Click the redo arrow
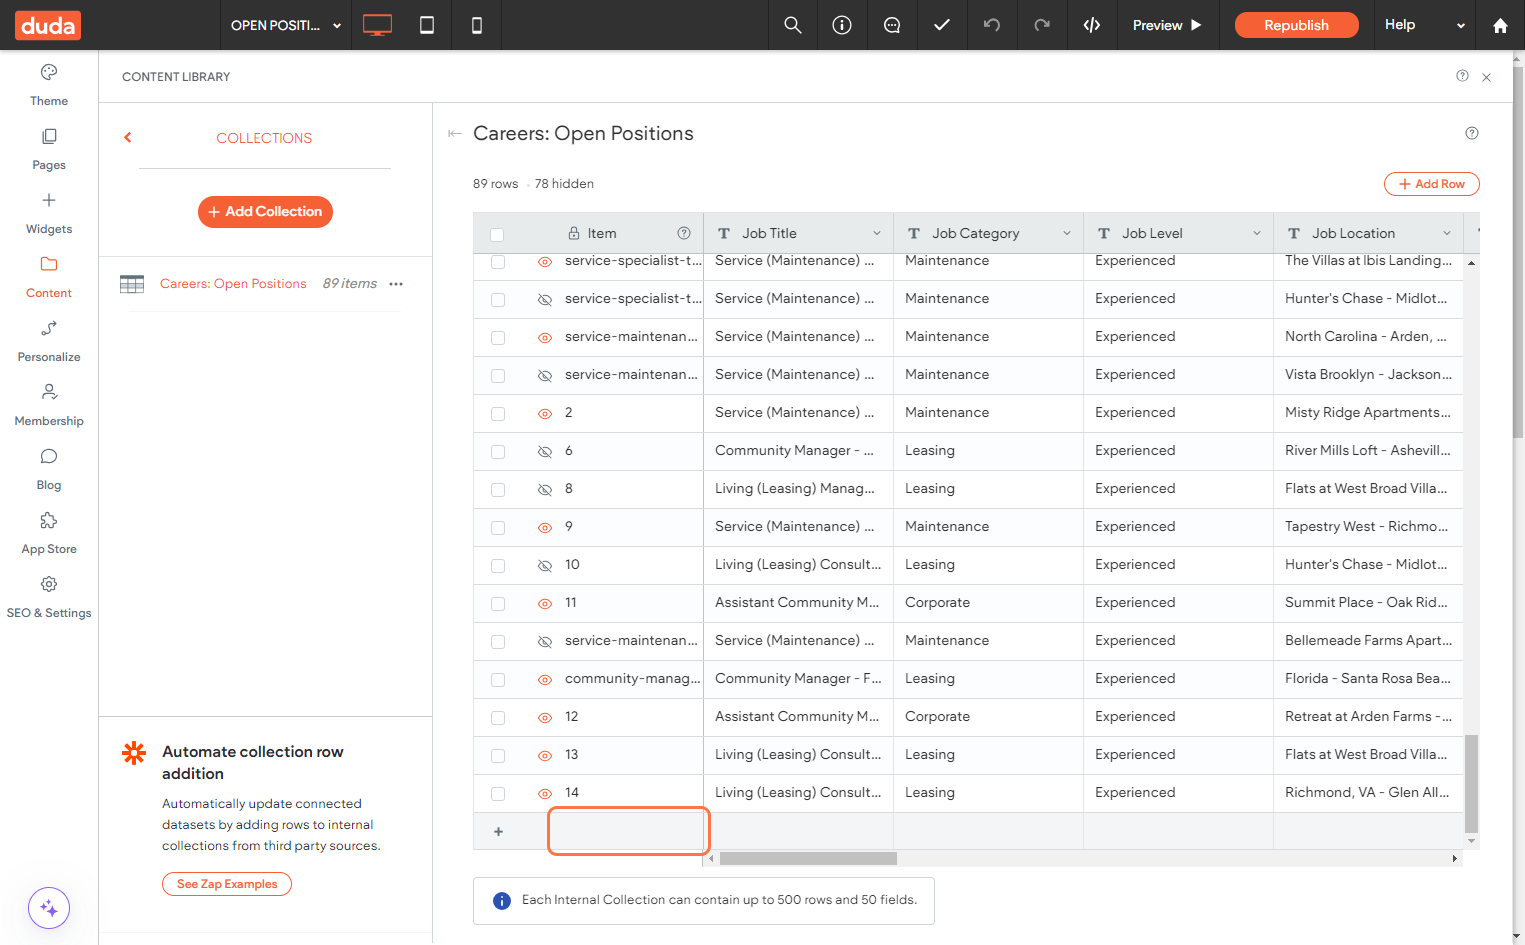 tap(1042, 25)
